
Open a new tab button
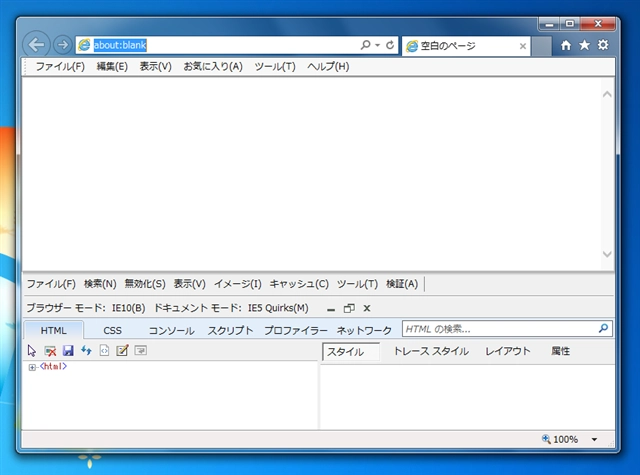click(542, 46)
